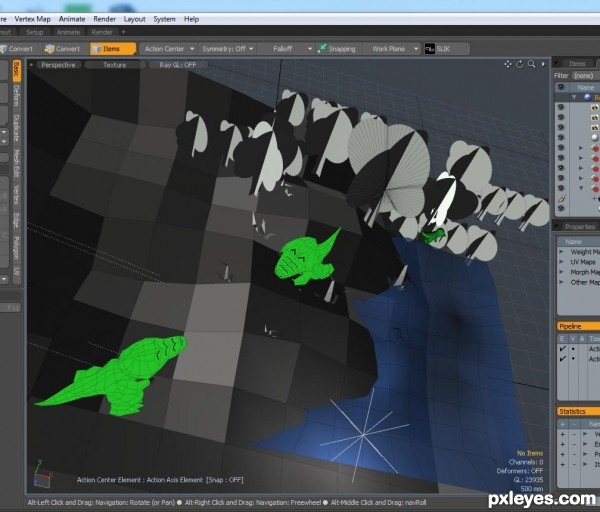Screen dimensions: 600x512
Task: Expand UV Maps list entry
Action: (x=562, y=262)
